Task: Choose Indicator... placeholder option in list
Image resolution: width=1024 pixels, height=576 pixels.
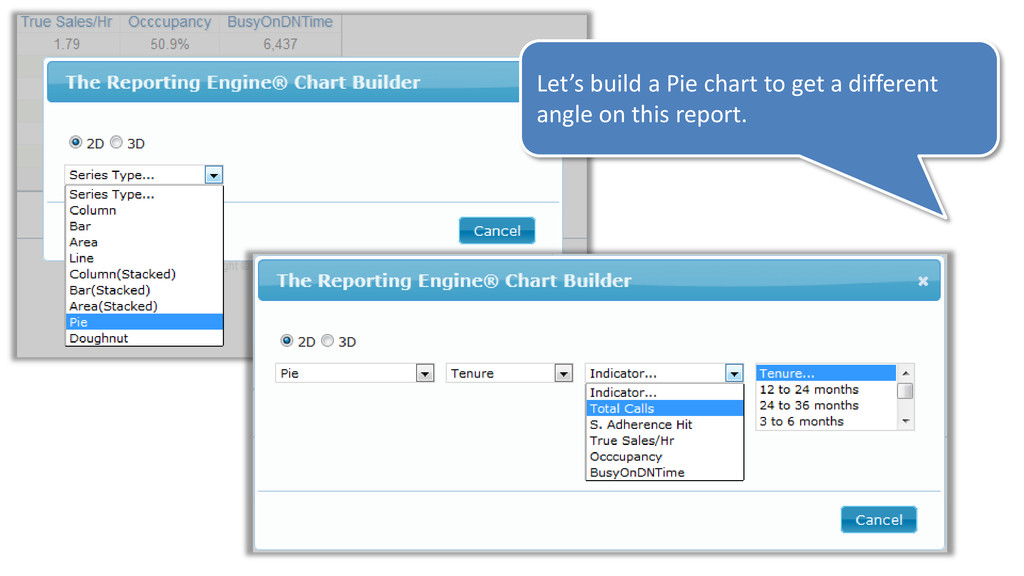Action: coord(665,392)
